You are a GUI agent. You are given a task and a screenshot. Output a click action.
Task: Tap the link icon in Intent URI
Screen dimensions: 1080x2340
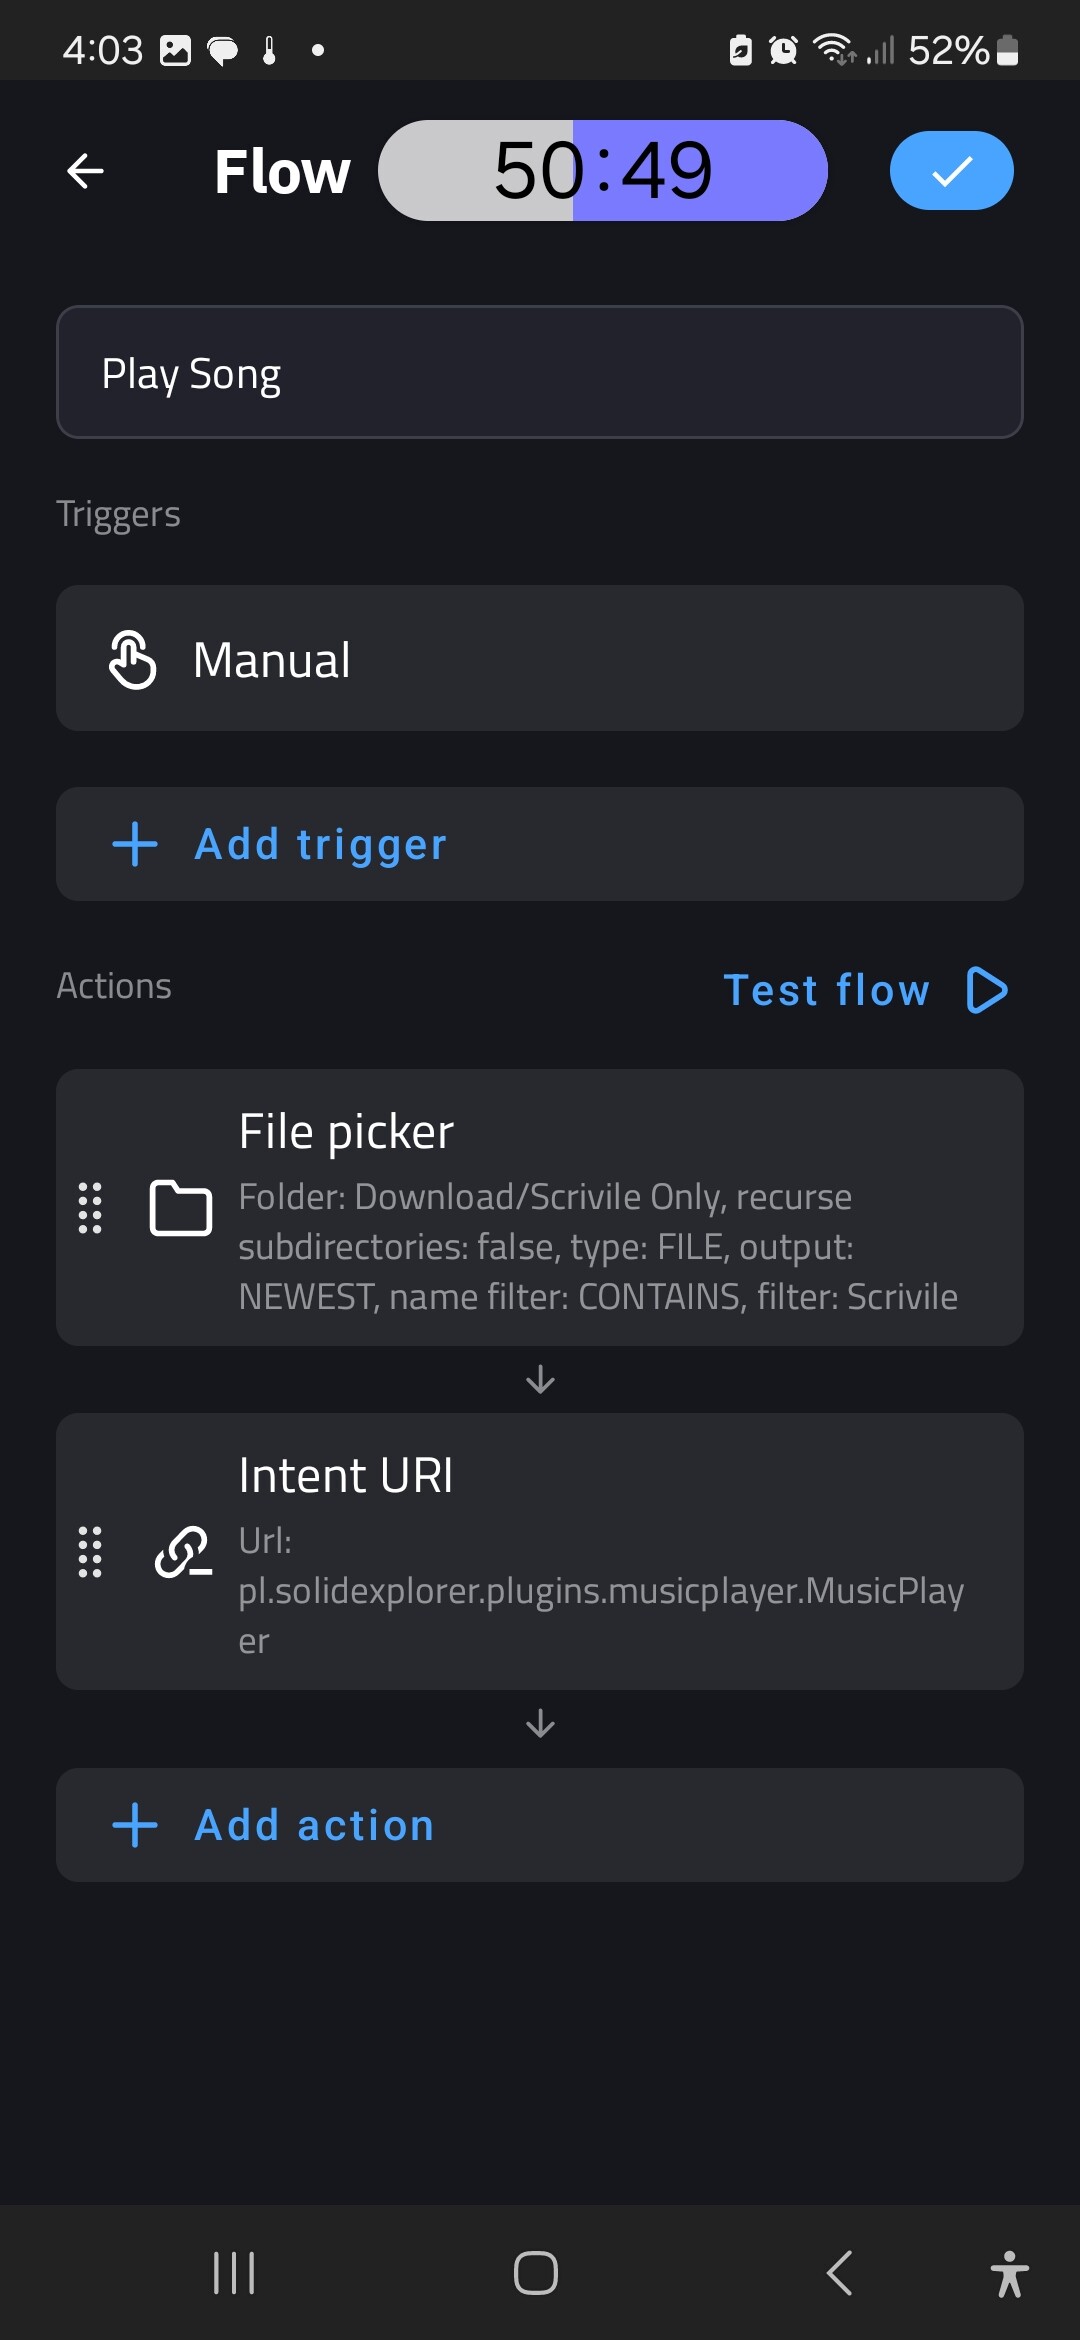[x=183, y=1552]
